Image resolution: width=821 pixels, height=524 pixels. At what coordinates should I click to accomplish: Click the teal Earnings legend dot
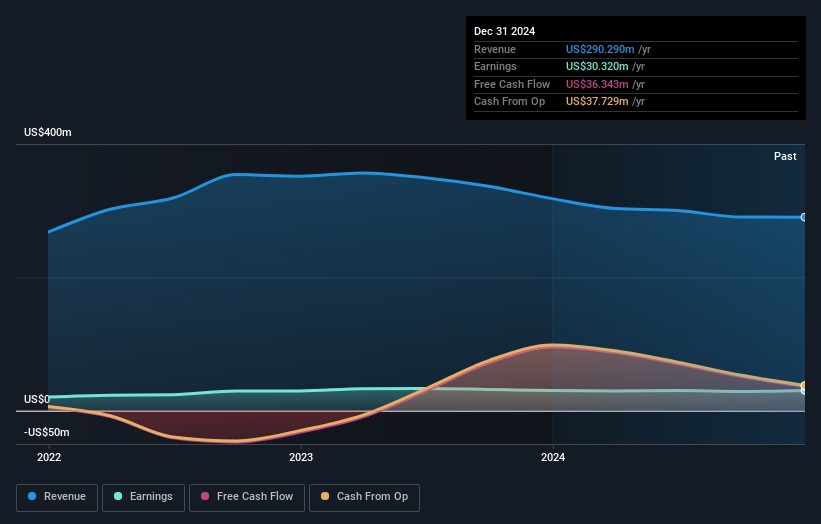coord(118,497)
